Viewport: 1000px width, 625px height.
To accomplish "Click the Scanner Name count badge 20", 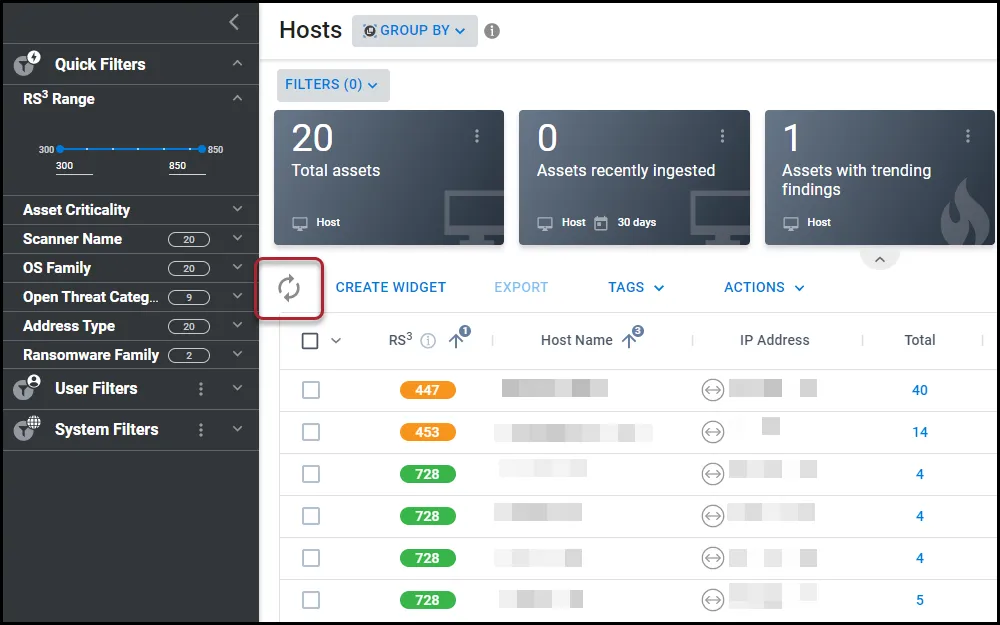I will [189, 240].
